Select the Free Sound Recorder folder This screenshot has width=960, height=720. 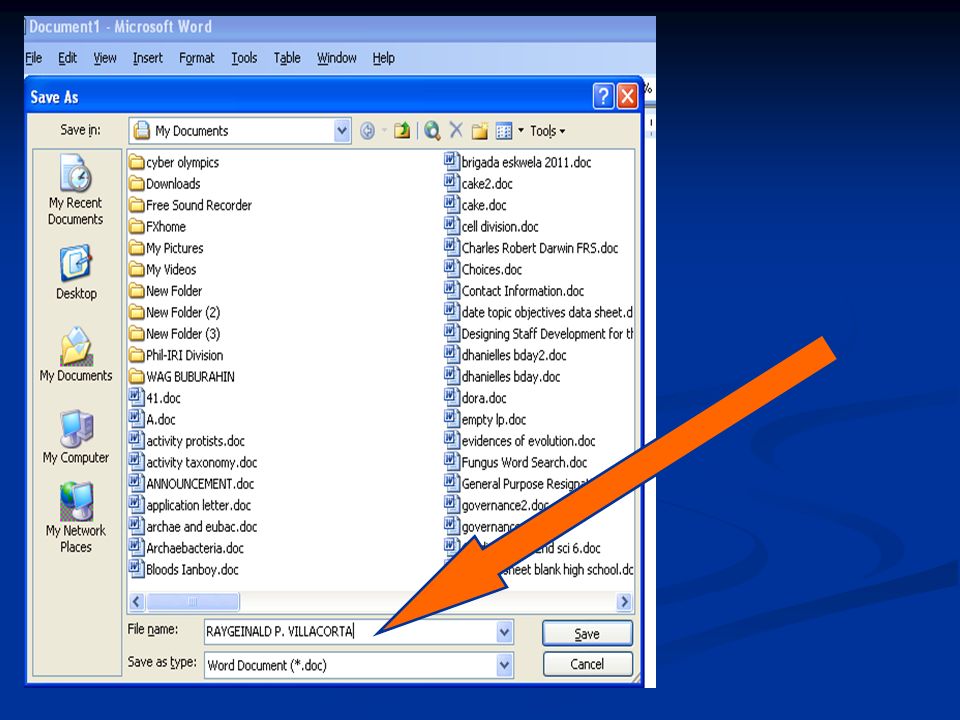[x=190, y=205]
